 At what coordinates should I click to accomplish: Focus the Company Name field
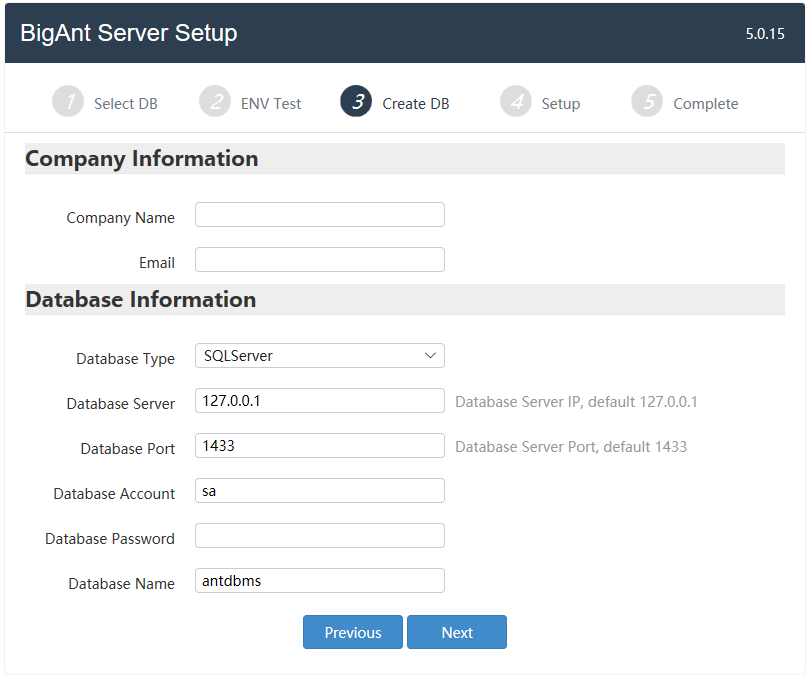tap(320, 215)
